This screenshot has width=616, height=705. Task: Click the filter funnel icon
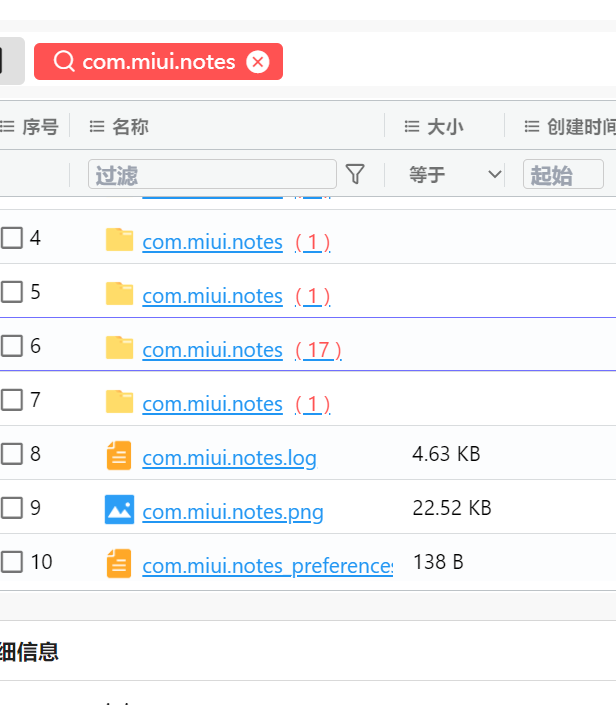point(355,174)
